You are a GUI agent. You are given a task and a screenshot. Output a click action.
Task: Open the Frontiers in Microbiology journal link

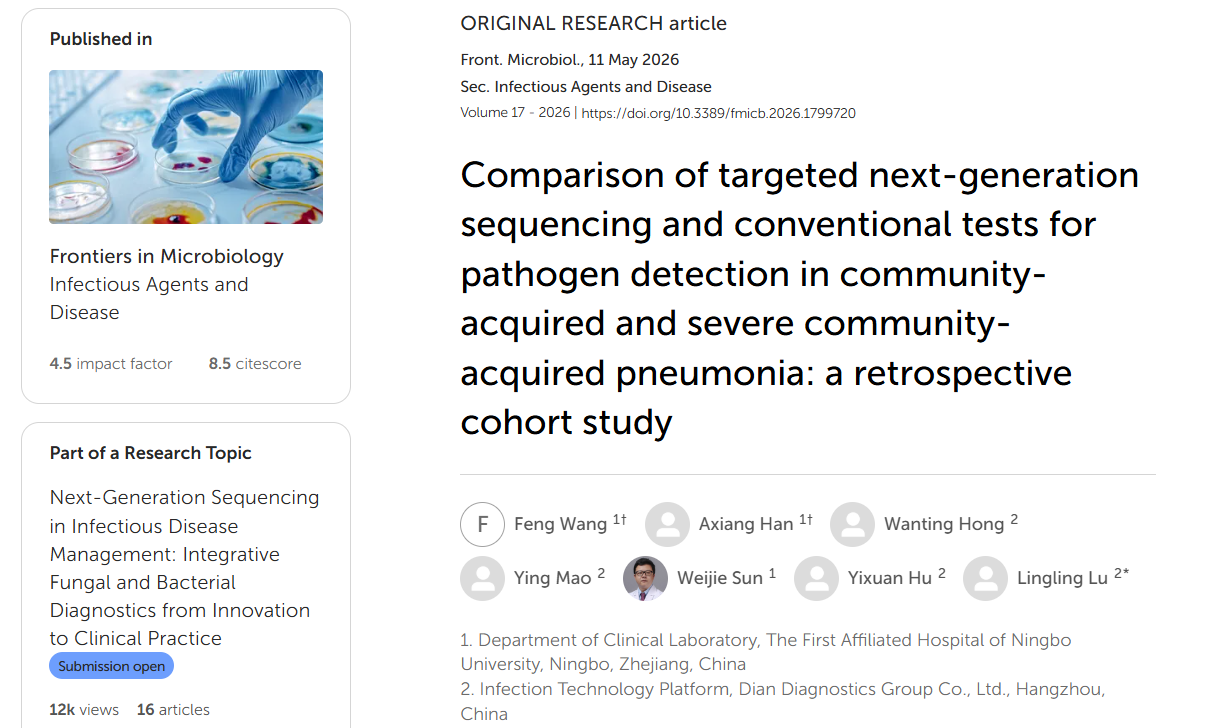tap(167, 256)
